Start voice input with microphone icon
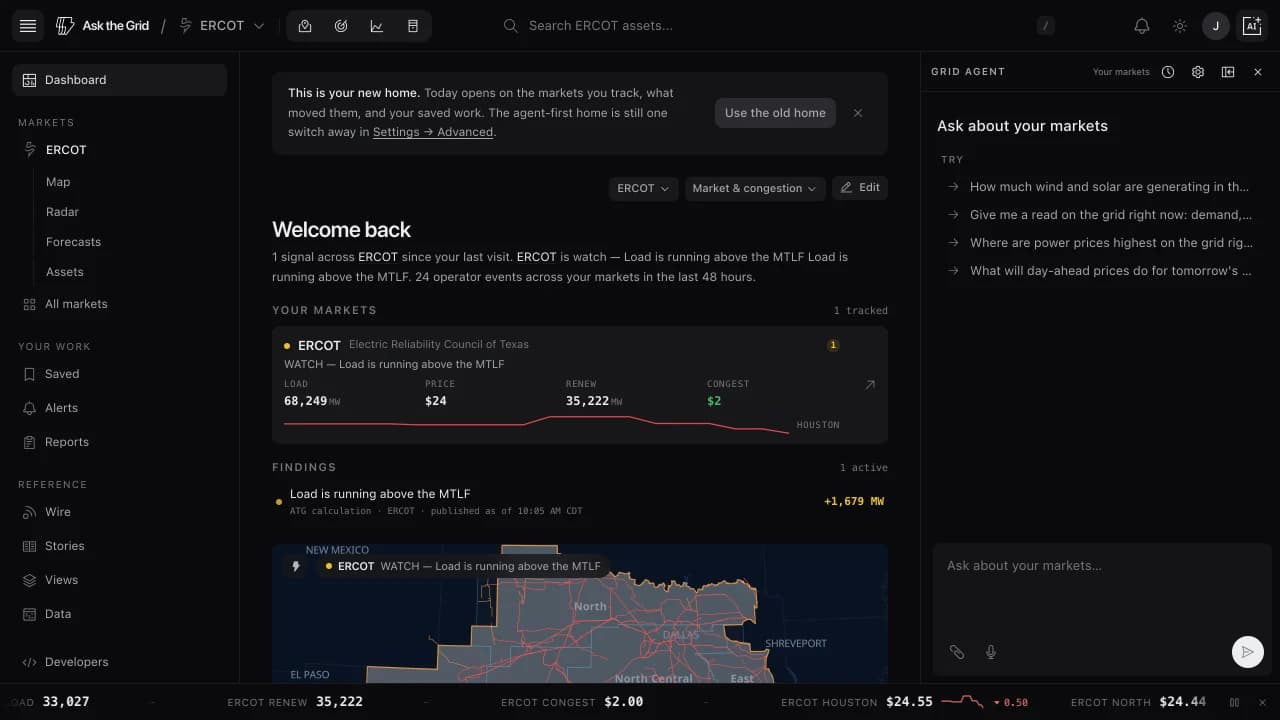1280x720 pixels. tap(991, 652)
